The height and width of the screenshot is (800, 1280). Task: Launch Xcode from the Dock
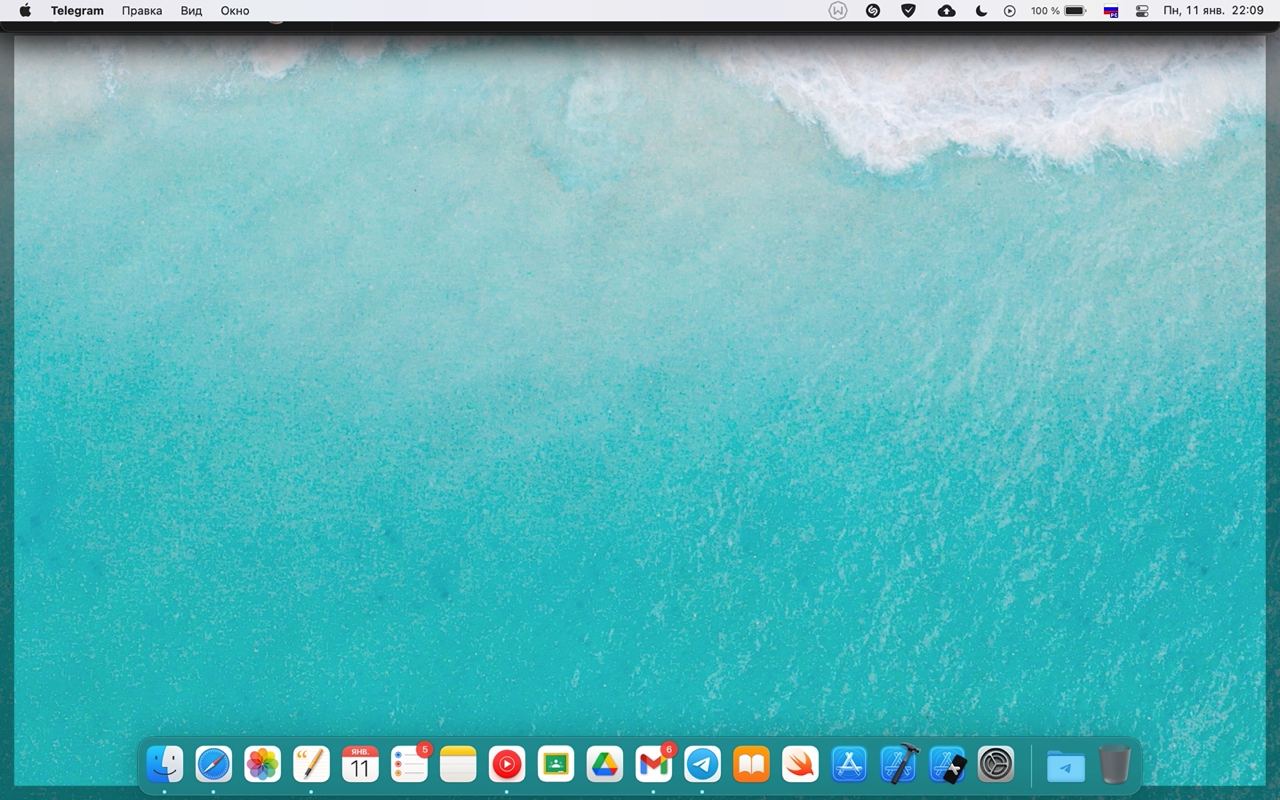(x=899, y=765)
